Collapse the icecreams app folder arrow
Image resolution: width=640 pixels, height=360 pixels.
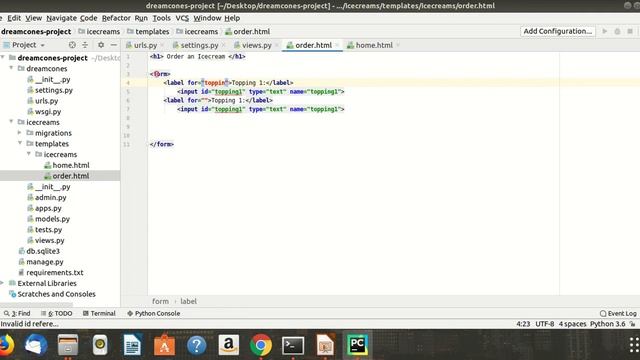click(12, 122)
